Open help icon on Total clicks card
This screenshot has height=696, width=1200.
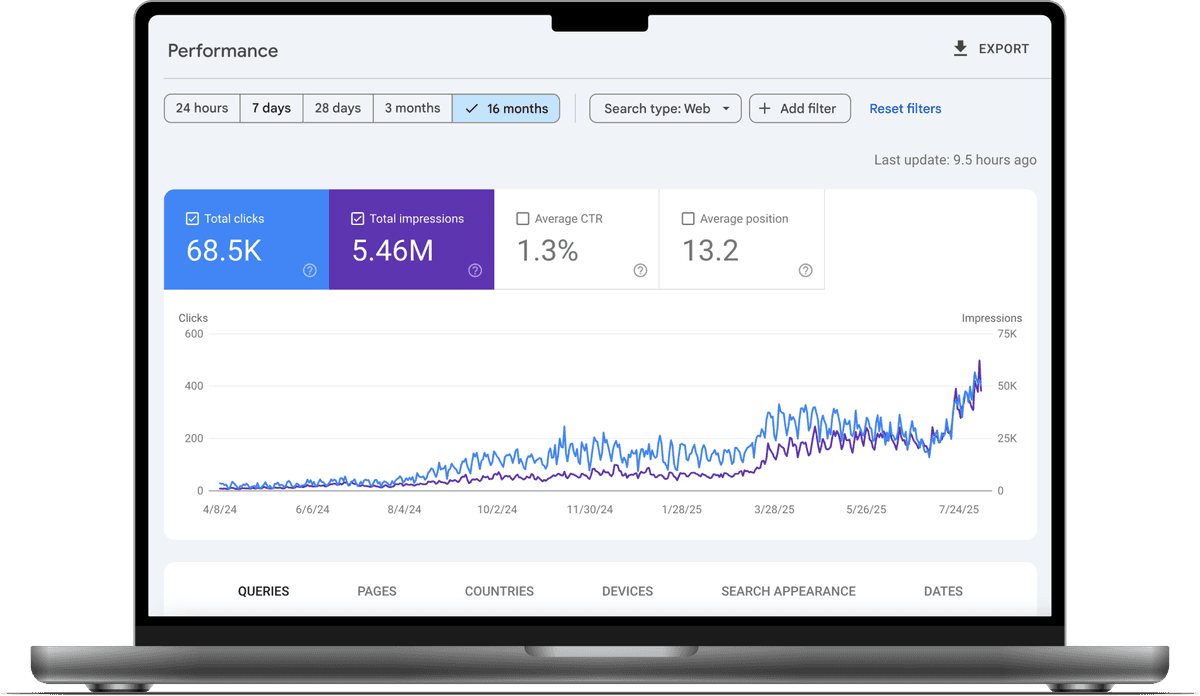click(x=310, y=270)
